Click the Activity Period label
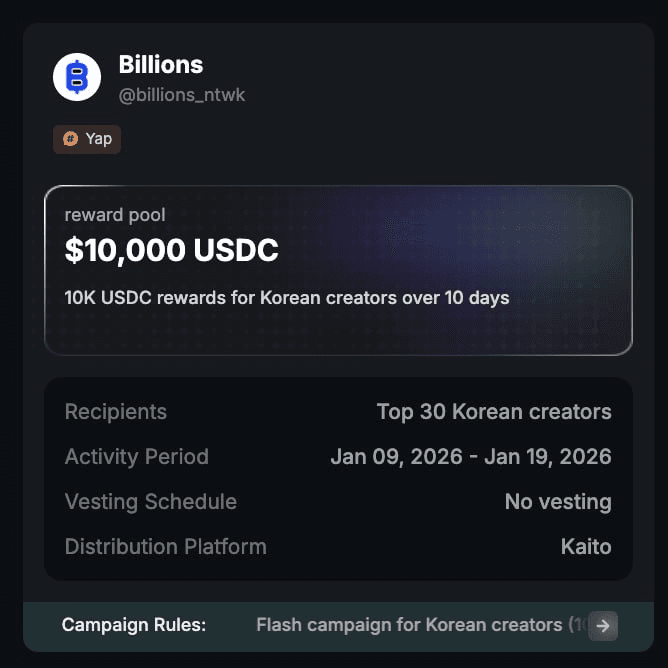The image size is (668, 668). 137,457
